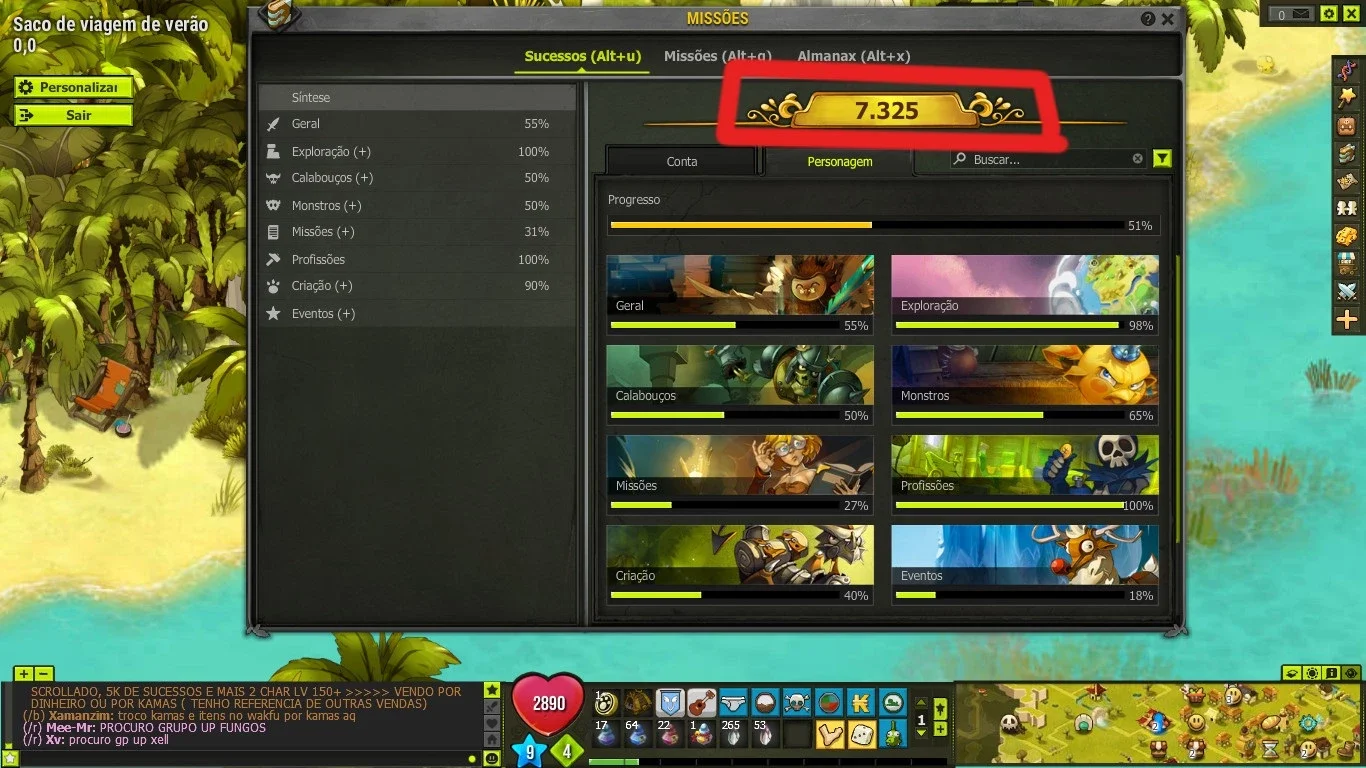Click the dice shortcut icon
The width and height of the screenshot is (1366, 768).
tap(861, 734)
